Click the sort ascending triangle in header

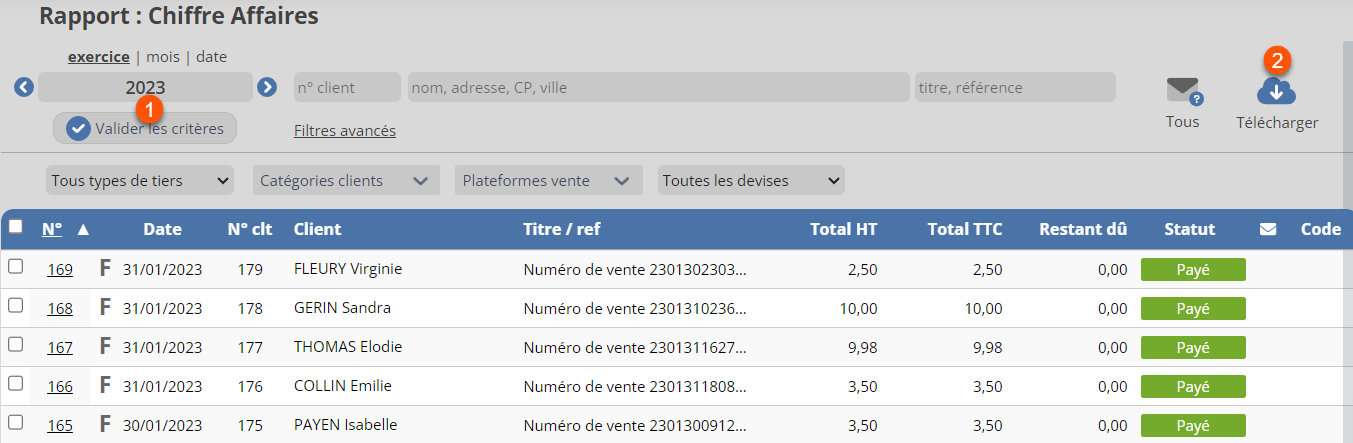click(x=83, y=229)
